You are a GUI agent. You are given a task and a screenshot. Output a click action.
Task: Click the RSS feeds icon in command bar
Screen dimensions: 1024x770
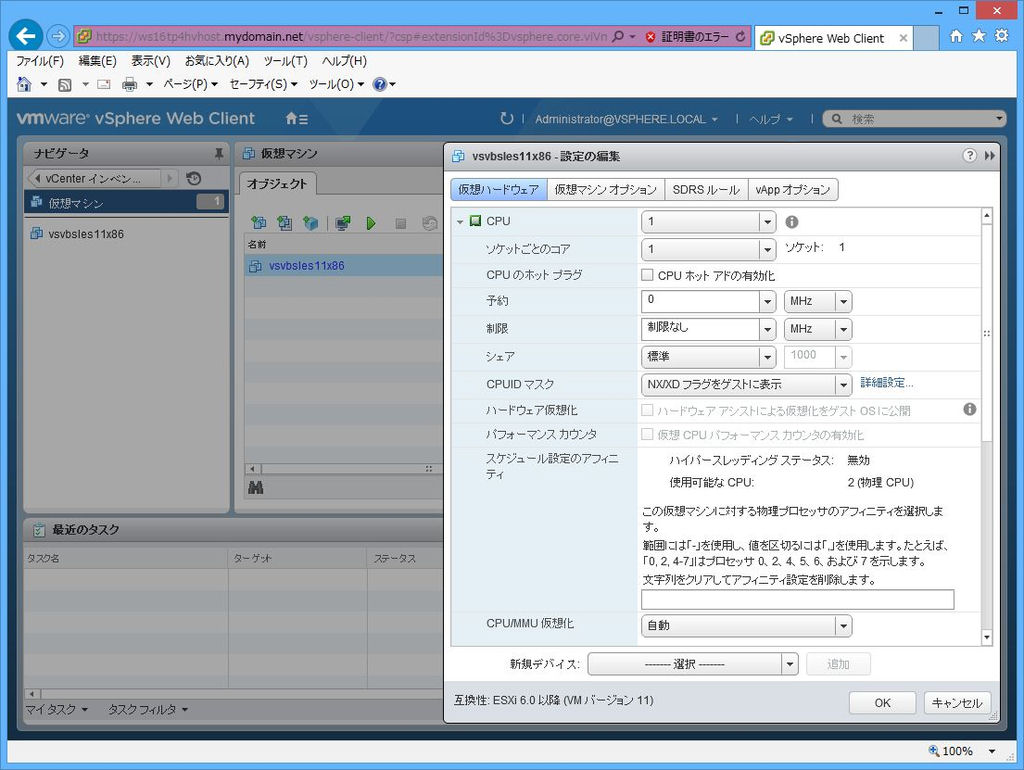click(x=65, y=84)
